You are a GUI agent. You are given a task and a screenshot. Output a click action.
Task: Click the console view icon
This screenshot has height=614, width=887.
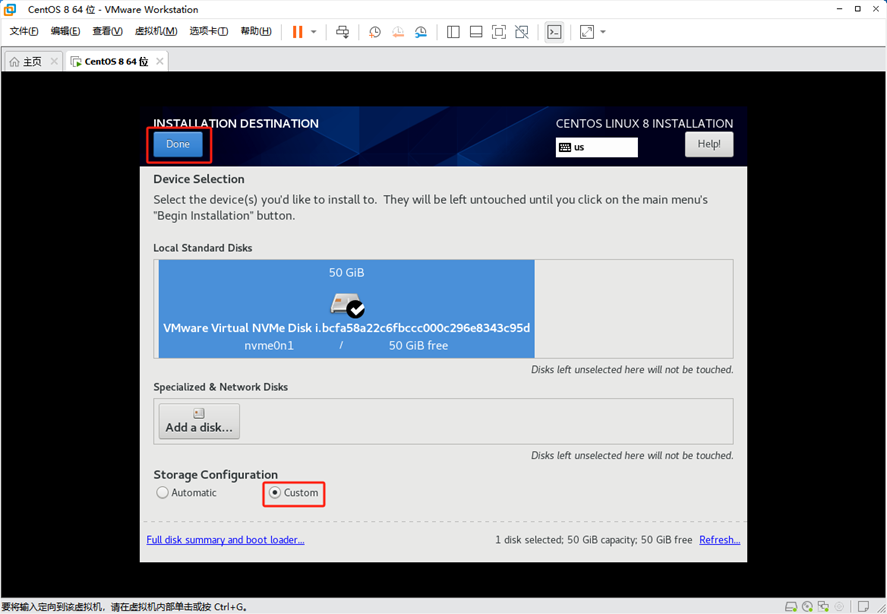pos(554,32)
